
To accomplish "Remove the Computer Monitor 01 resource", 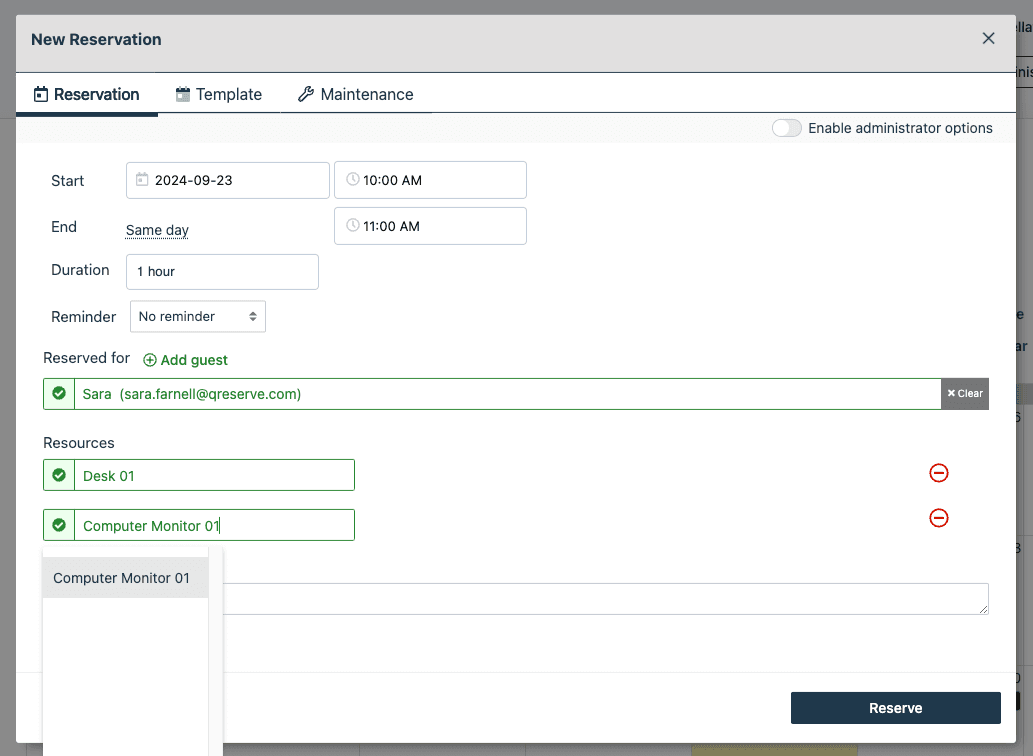I will point(938,518).
